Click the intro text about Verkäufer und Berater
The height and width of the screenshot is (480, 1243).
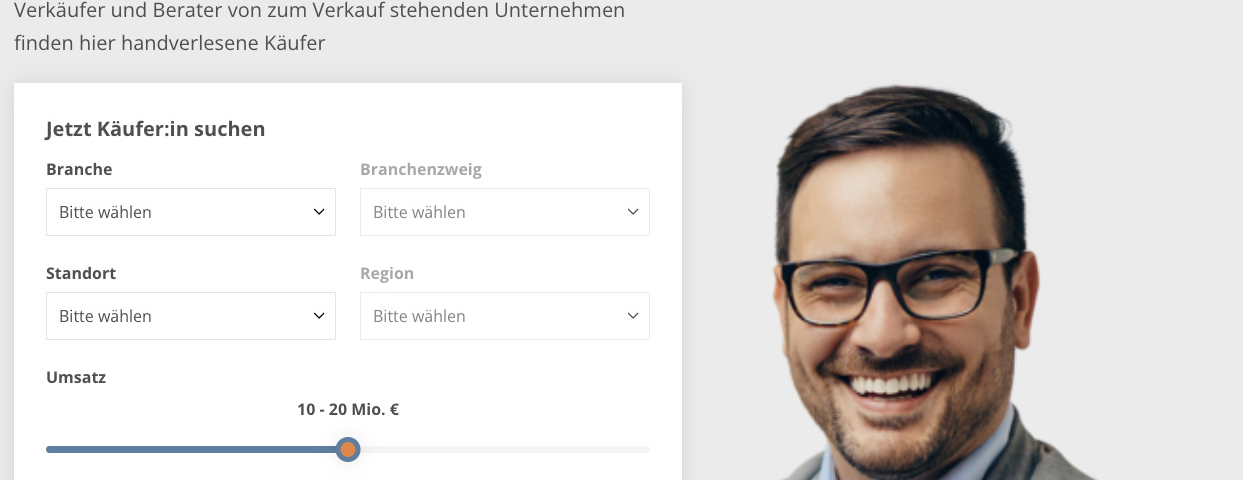[320, 28]
